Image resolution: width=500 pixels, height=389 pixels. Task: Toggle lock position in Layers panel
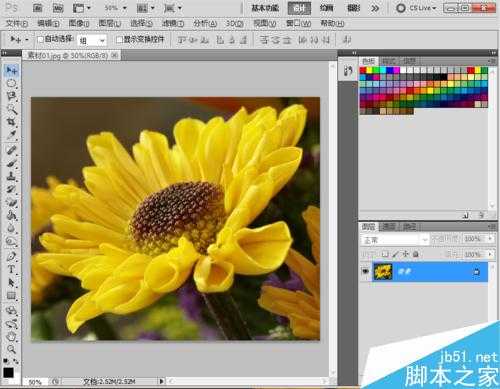click(406, 254)
